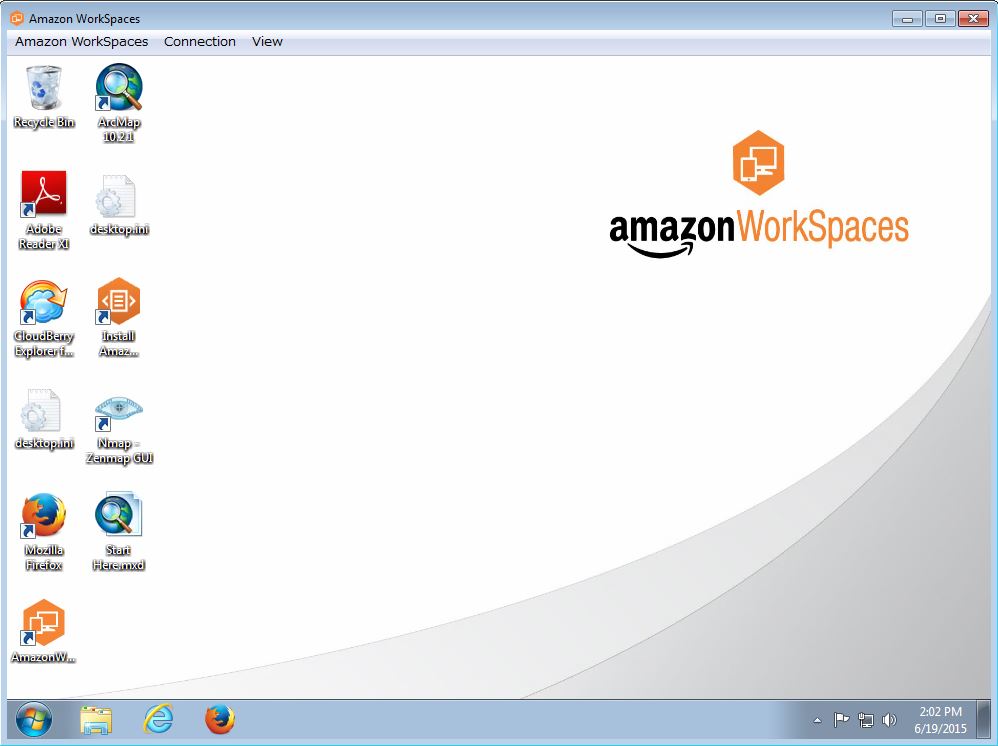998x746 pixels.
Task: Launch Internet Explorer from the taskbar
Action: (x=158, y=720)
